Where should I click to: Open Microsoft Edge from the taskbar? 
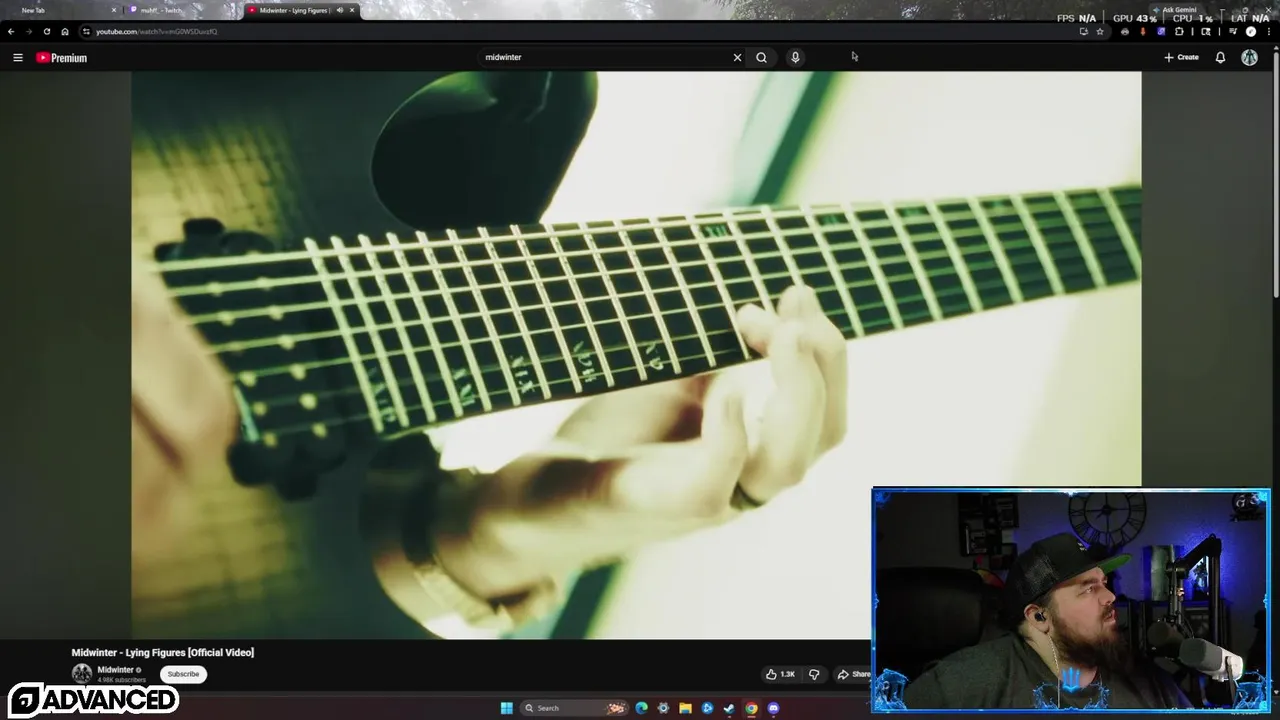(641, 708)
